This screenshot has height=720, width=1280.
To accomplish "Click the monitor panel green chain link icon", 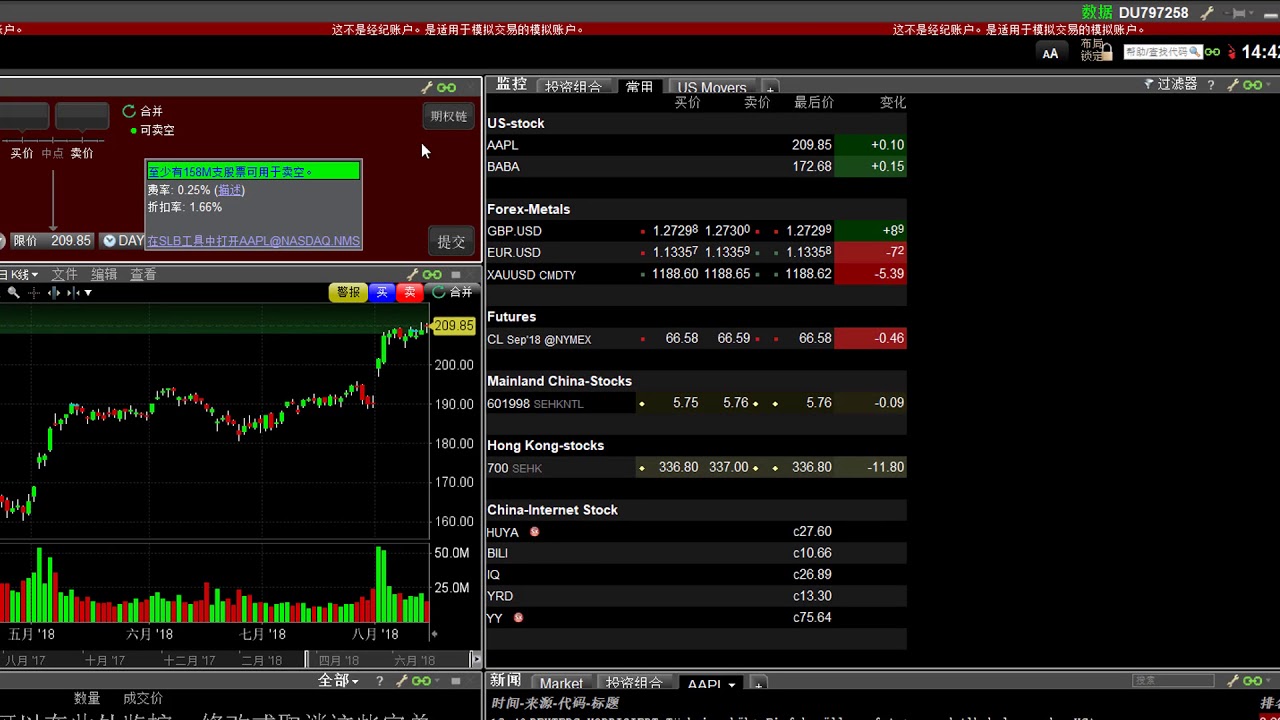I will pos(1252,85).
